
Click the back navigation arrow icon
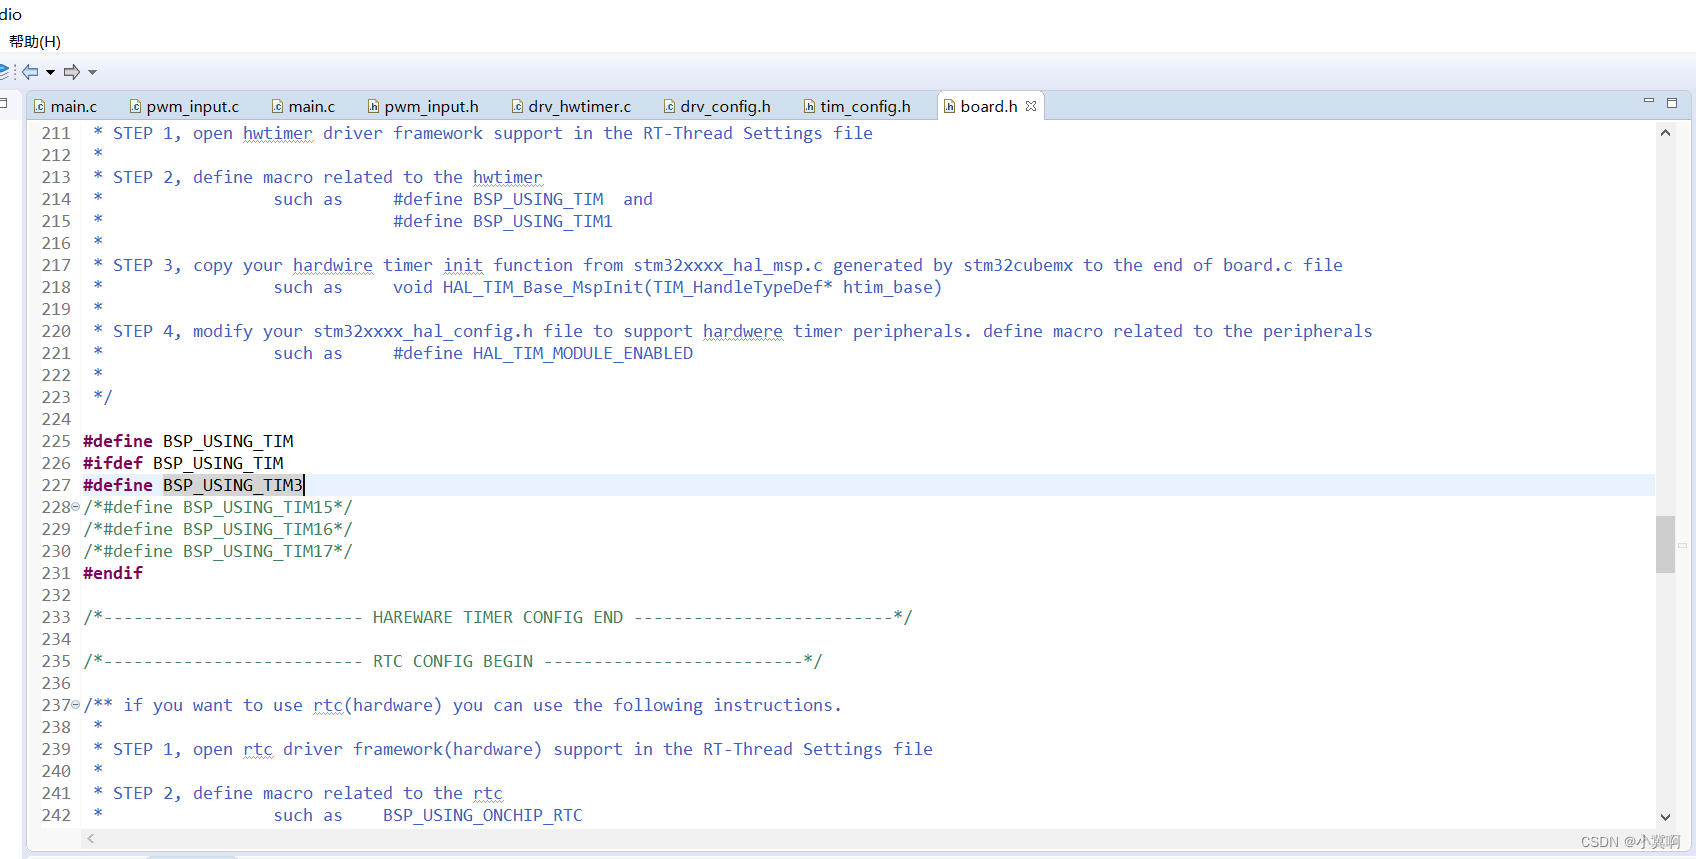pyautogui.click(x=30, y=72)
